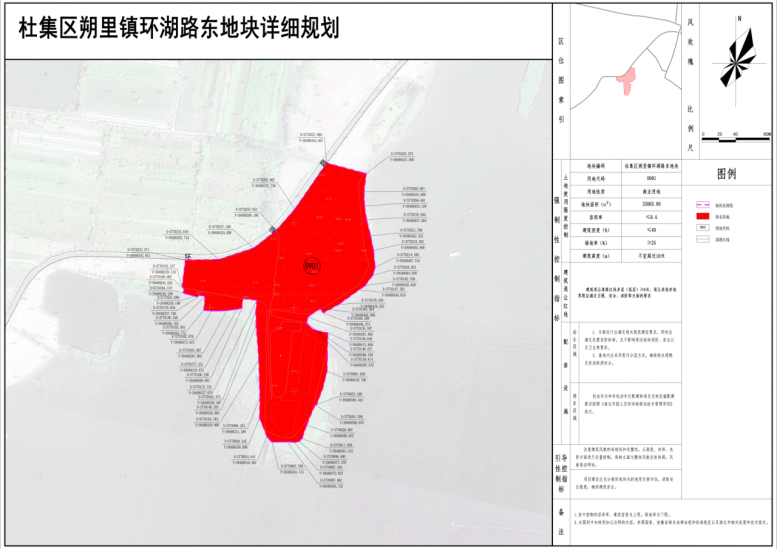Click the 比例尺 vertical label
Screen dimensions: 778x549
[689, 120]
